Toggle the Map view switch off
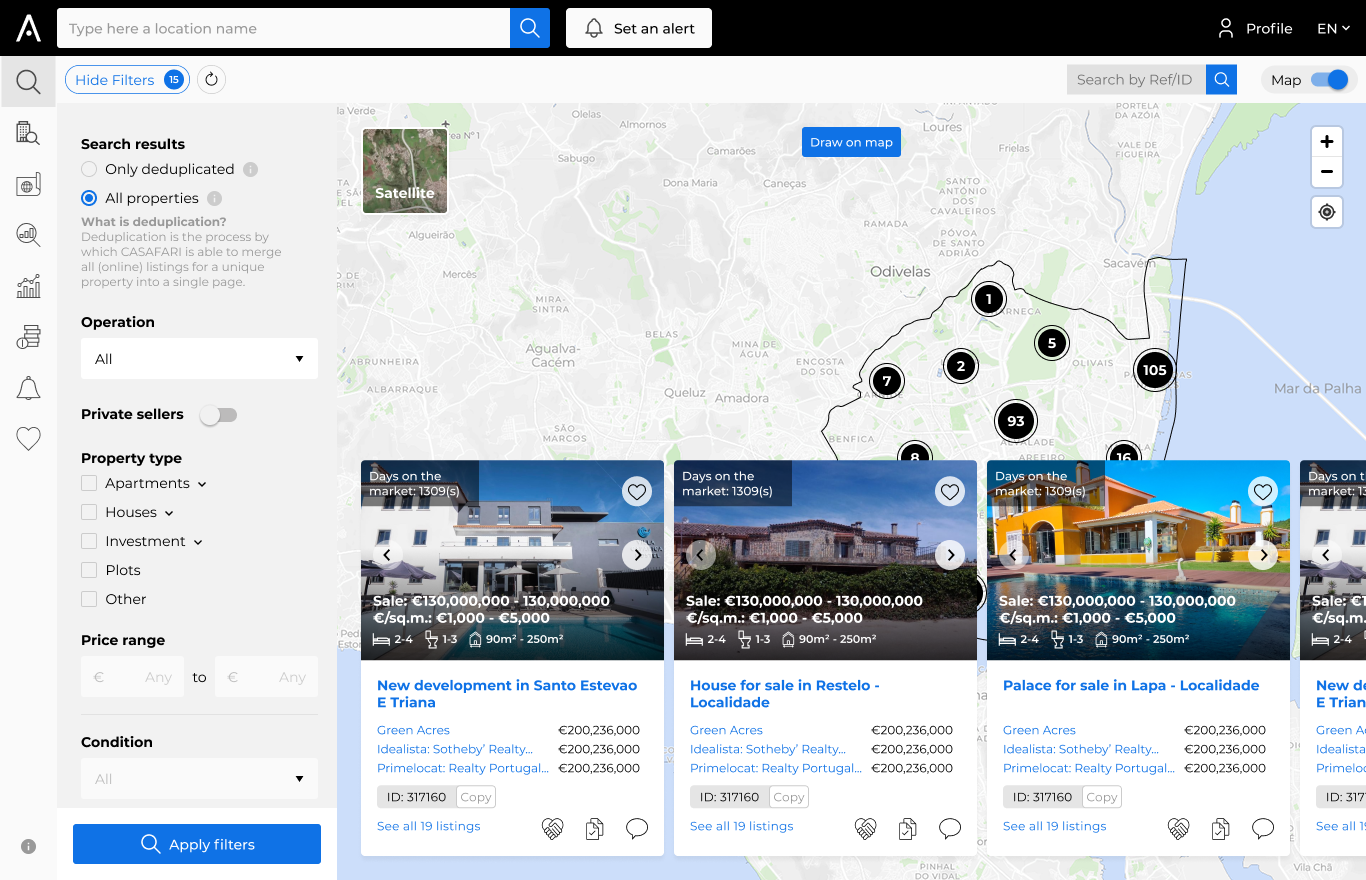 1329,80
